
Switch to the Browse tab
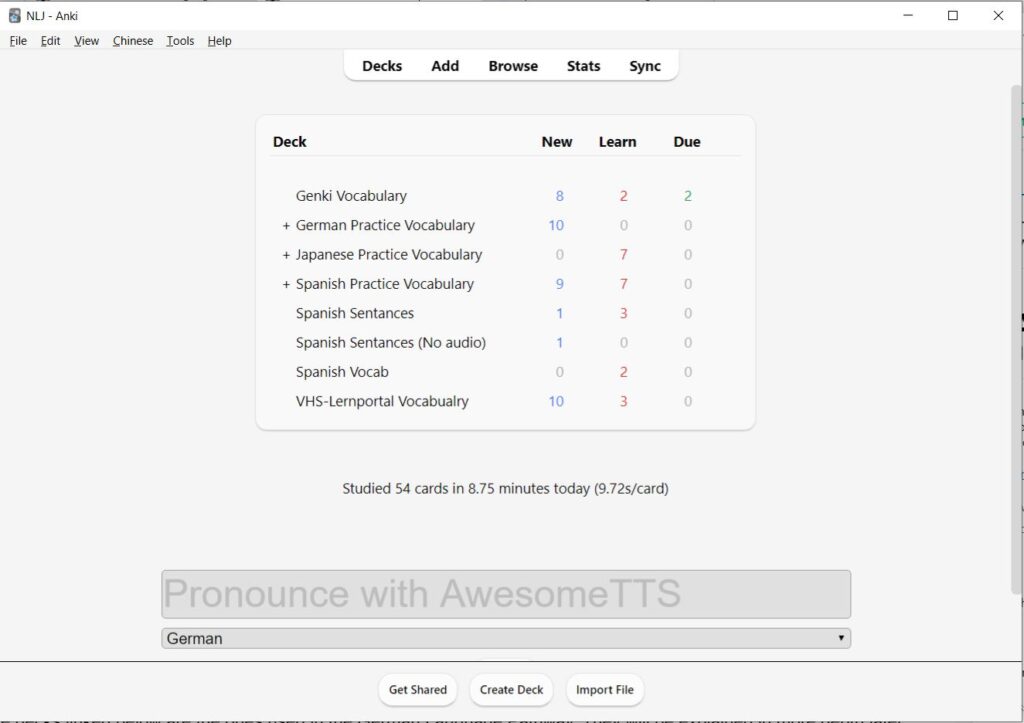pos(512,66)
